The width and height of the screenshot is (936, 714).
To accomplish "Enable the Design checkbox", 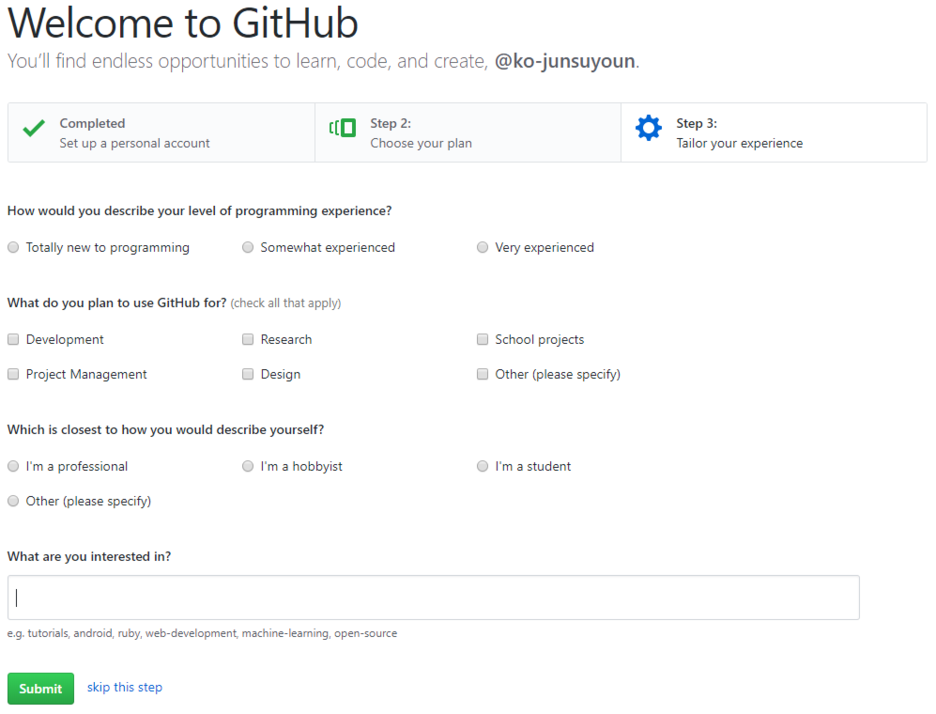I will click(x=247, y=374).
